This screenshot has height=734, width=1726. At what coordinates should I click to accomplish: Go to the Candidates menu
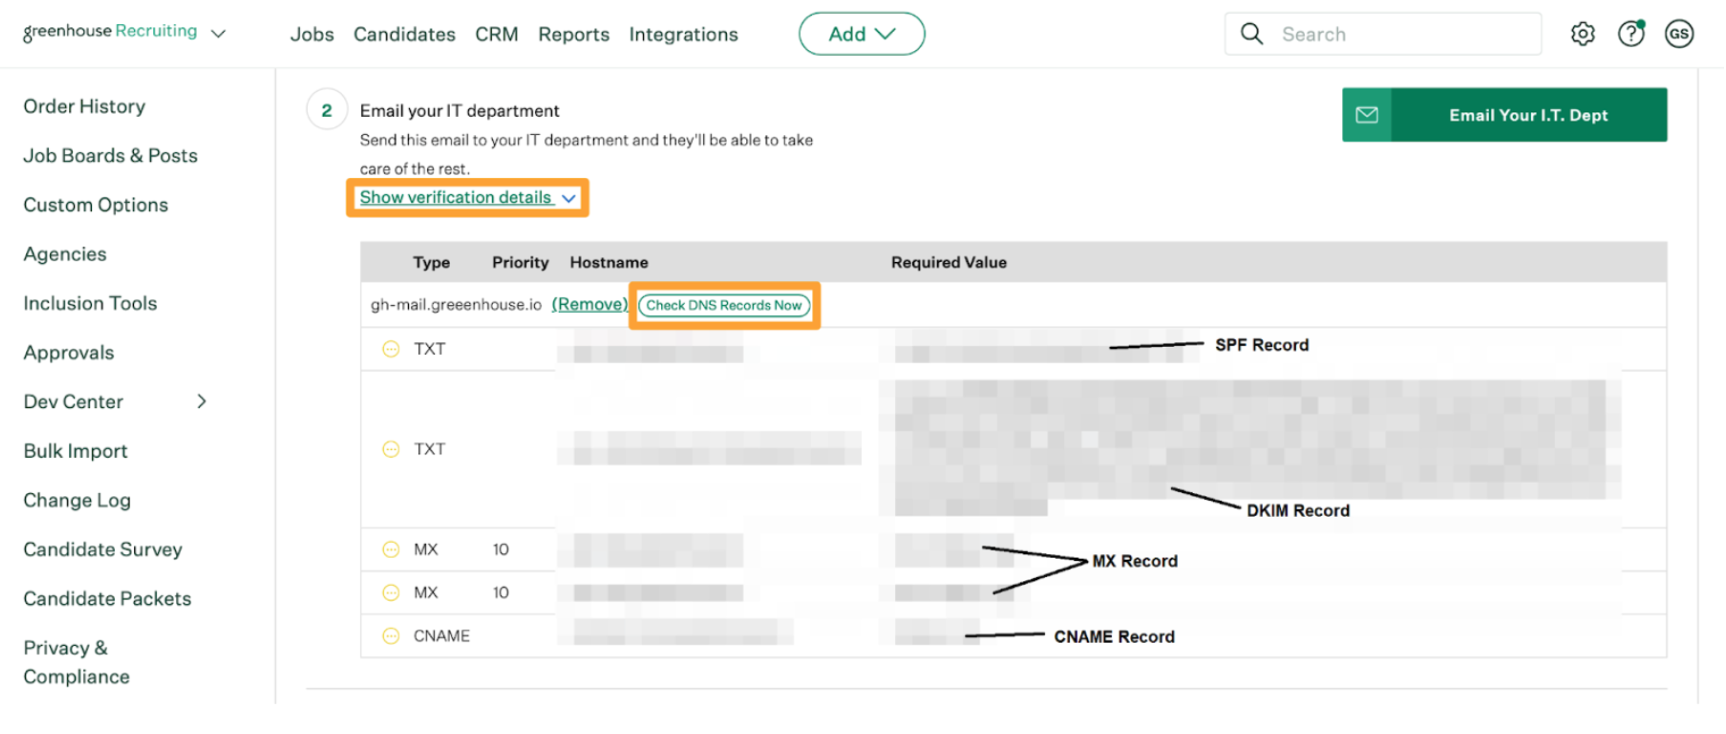click(x=404, y=34)
